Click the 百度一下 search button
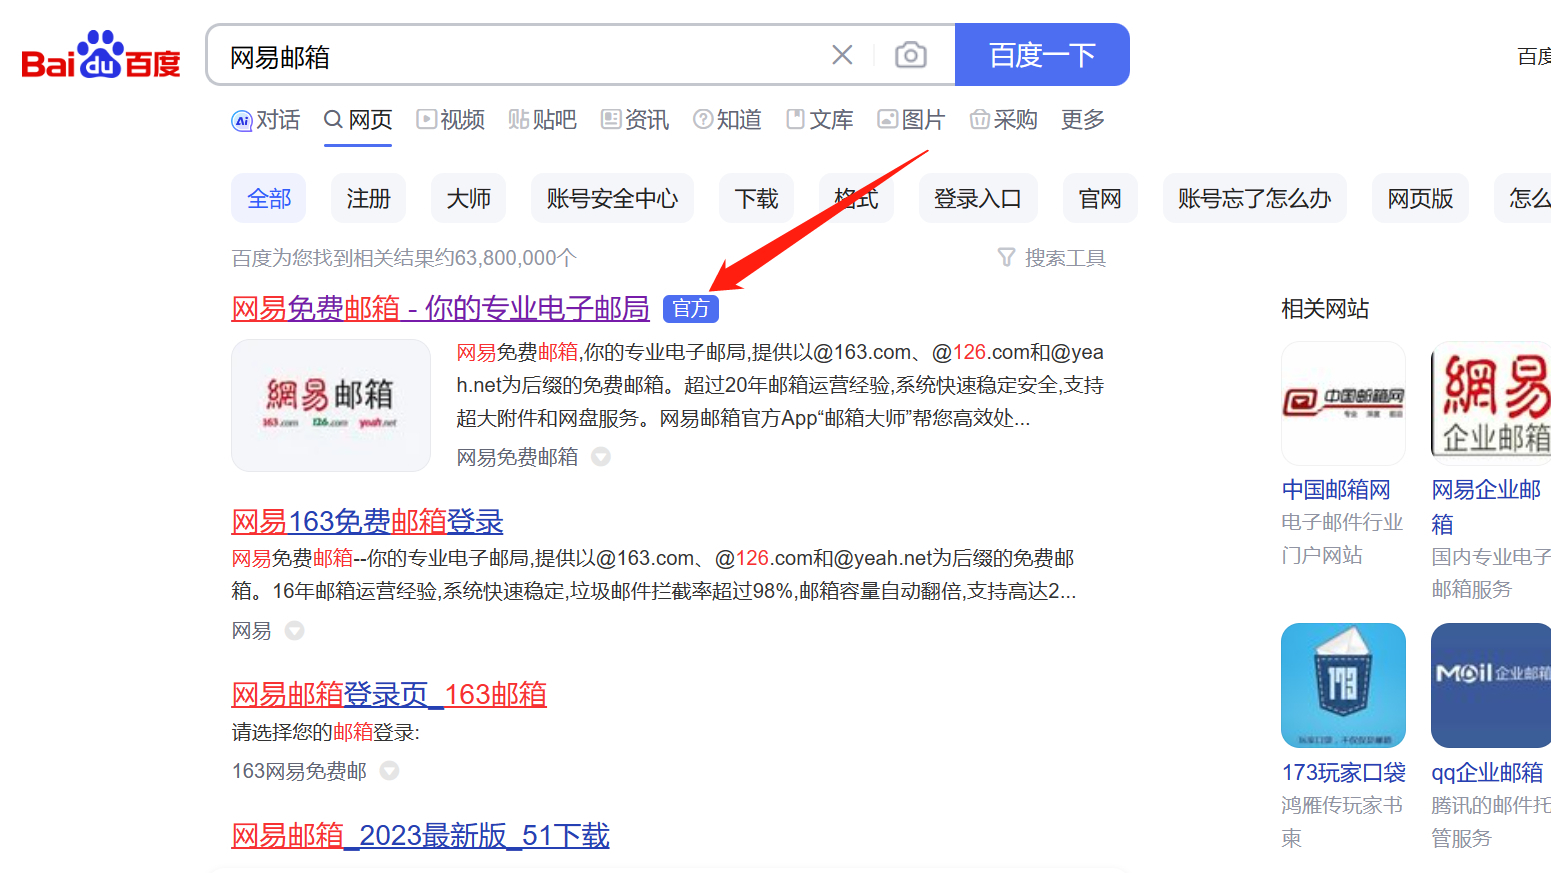Screen dimensions: 1551x873 (x=1042, y=55)
